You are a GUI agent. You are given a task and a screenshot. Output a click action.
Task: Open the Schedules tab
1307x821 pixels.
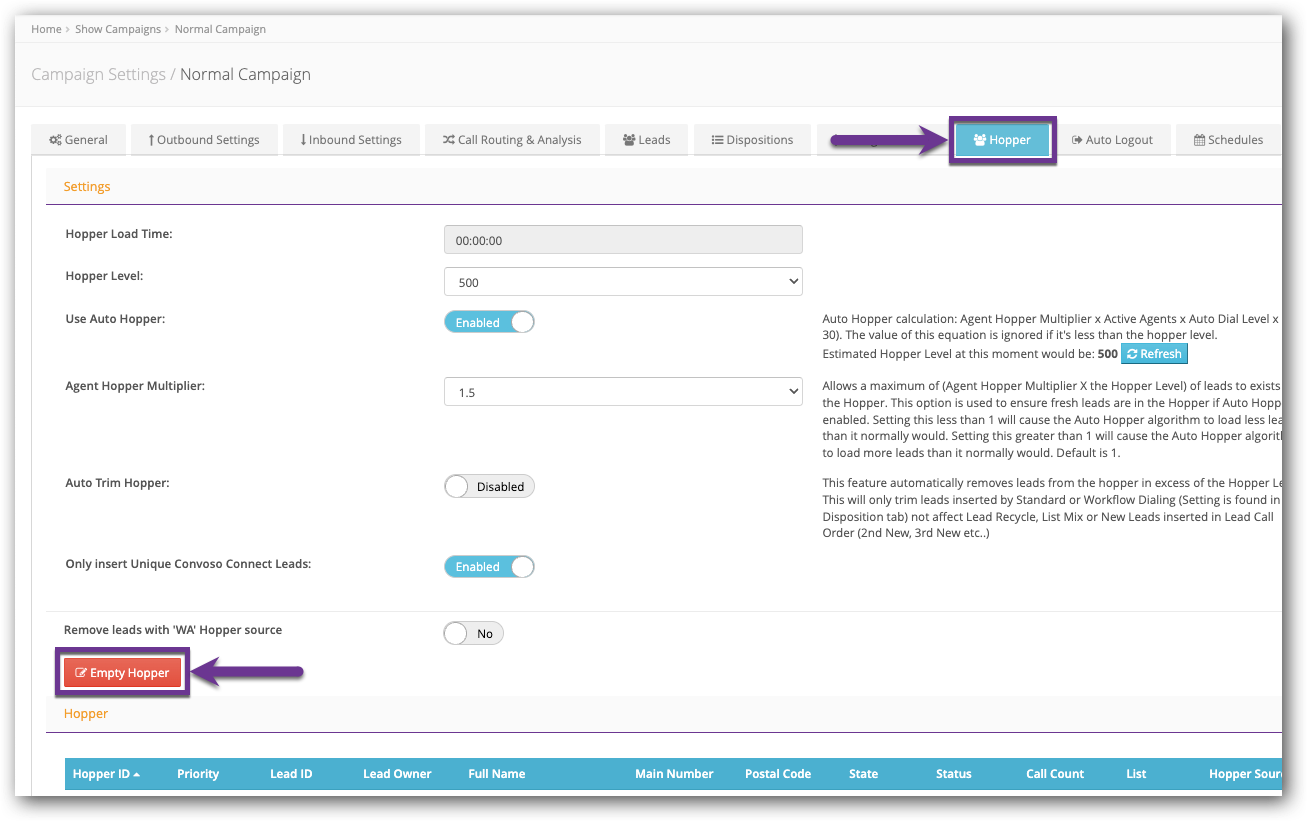(1228, 140)
